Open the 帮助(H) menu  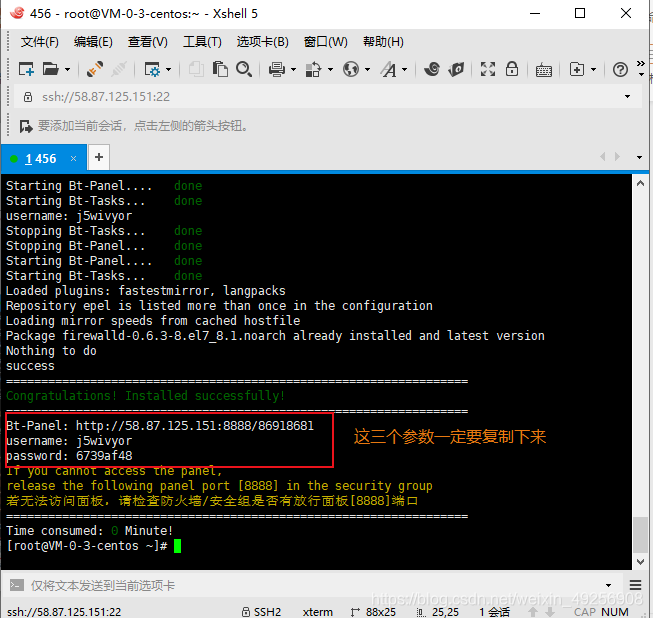coord(383,42)
